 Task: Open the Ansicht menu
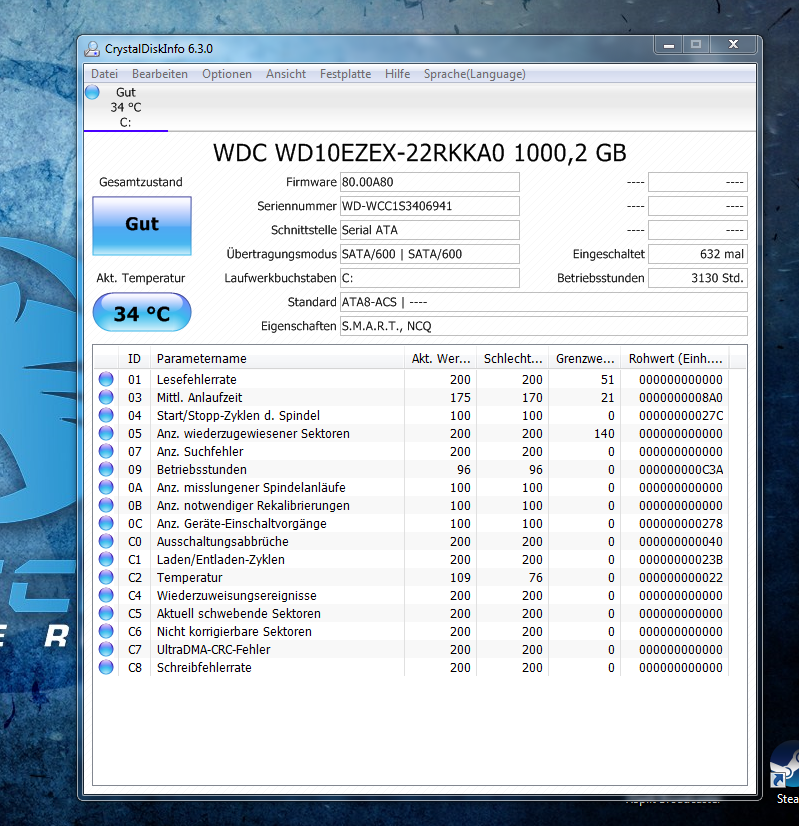pyautogui.click(x=286, y=74)
